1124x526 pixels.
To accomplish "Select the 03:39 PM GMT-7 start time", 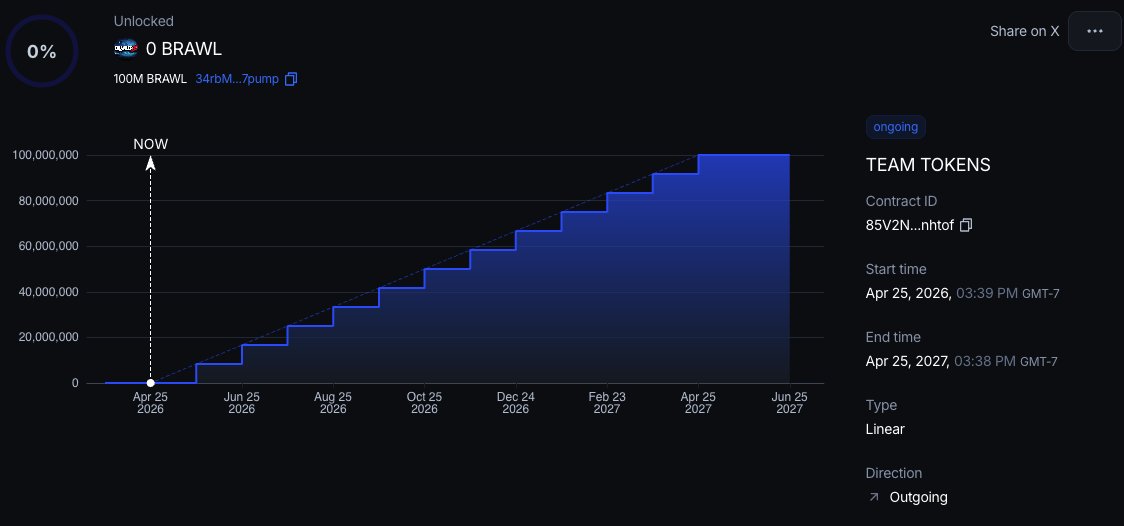I will point(1007,293).
